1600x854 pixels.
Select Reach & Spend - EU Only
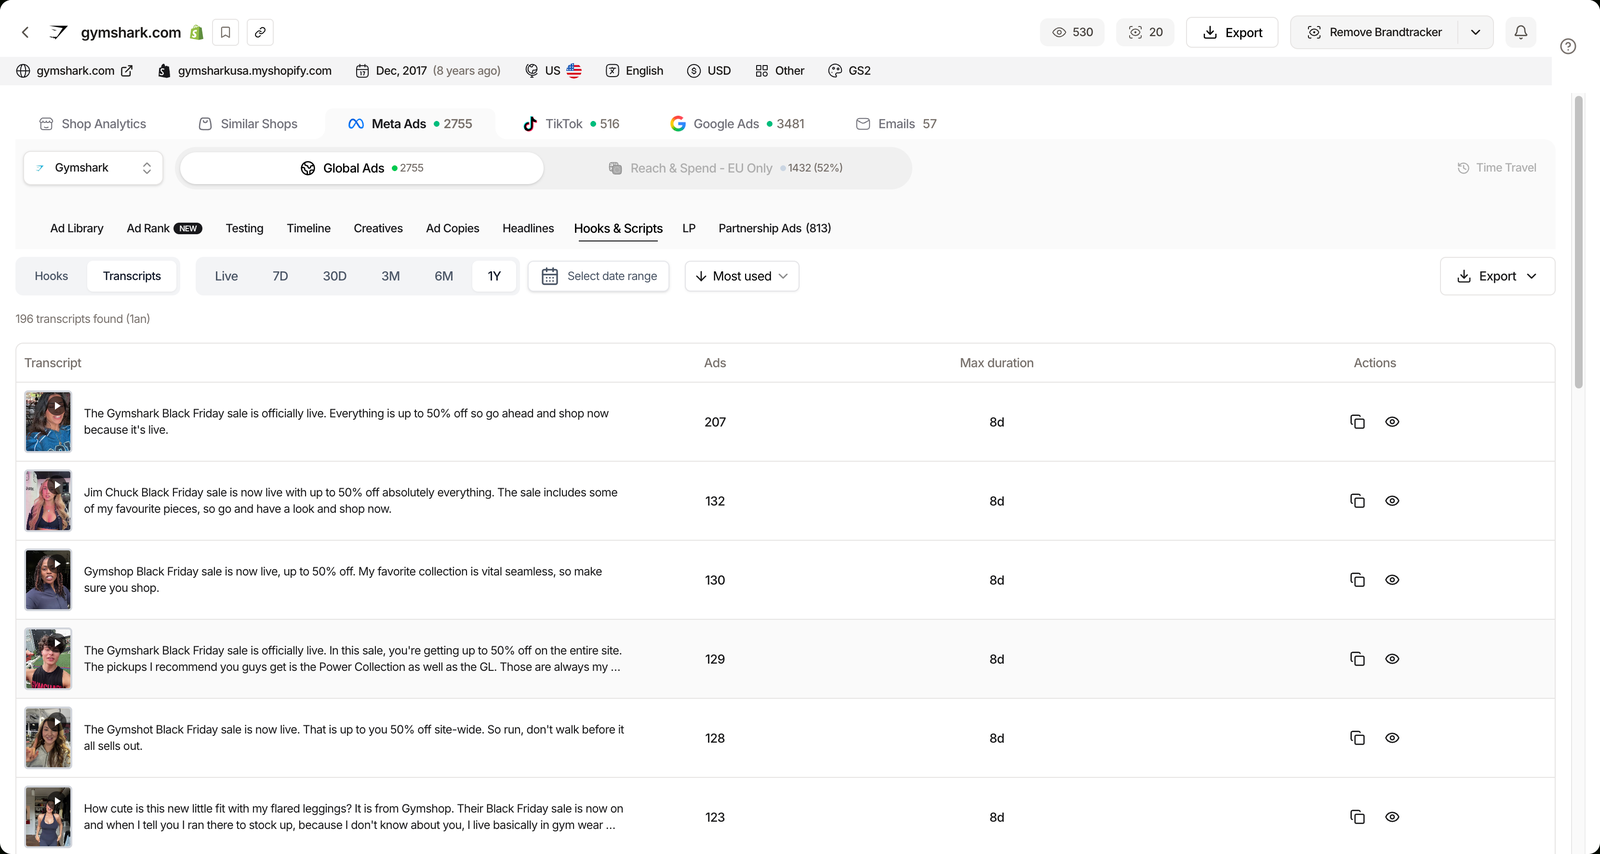coord(726,168)
